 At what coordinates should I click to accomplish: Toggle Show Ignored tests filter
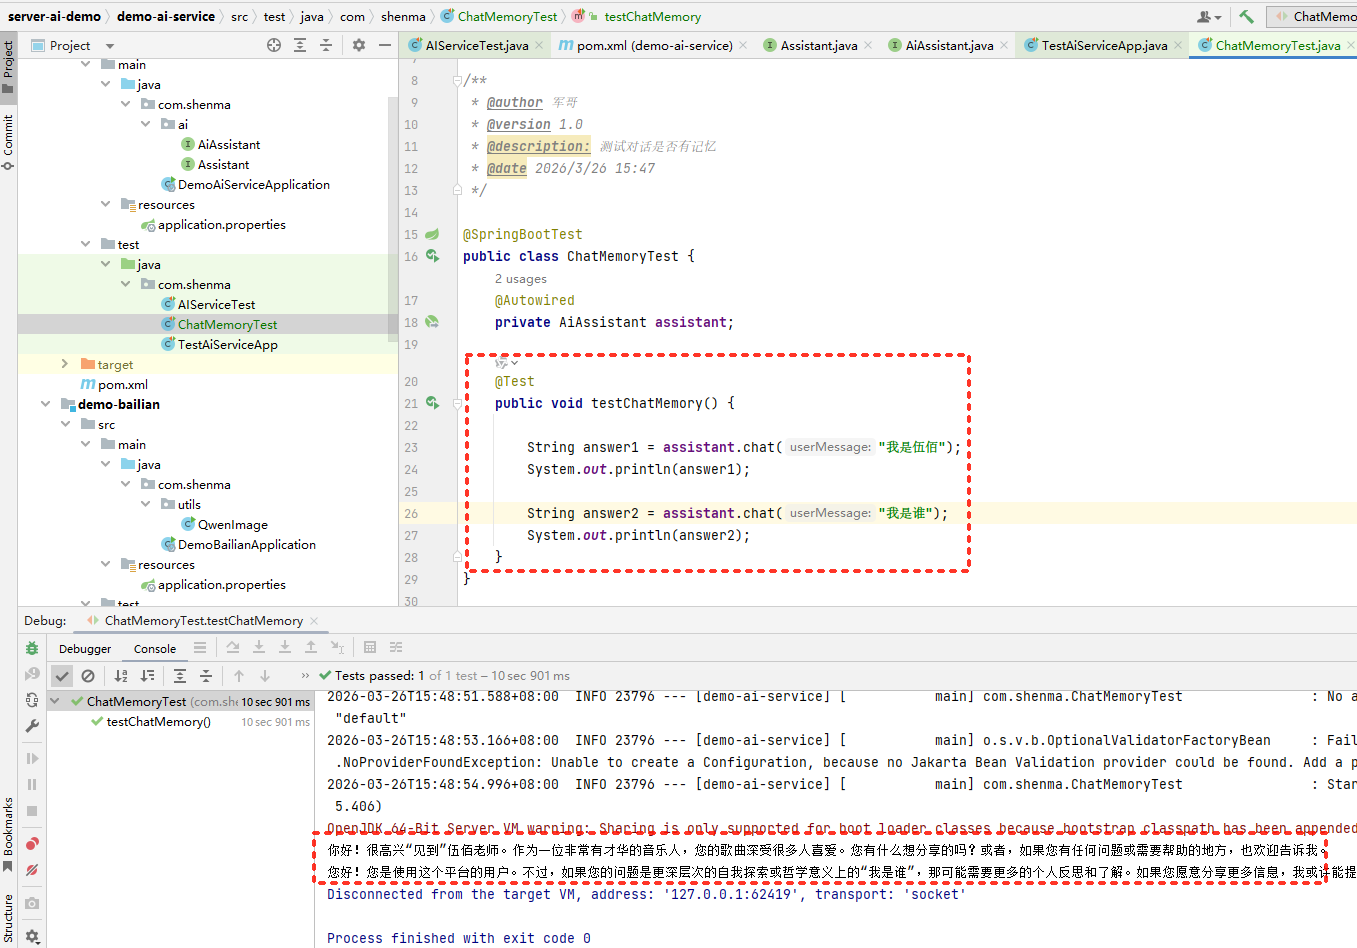click(x=88, y=676)
